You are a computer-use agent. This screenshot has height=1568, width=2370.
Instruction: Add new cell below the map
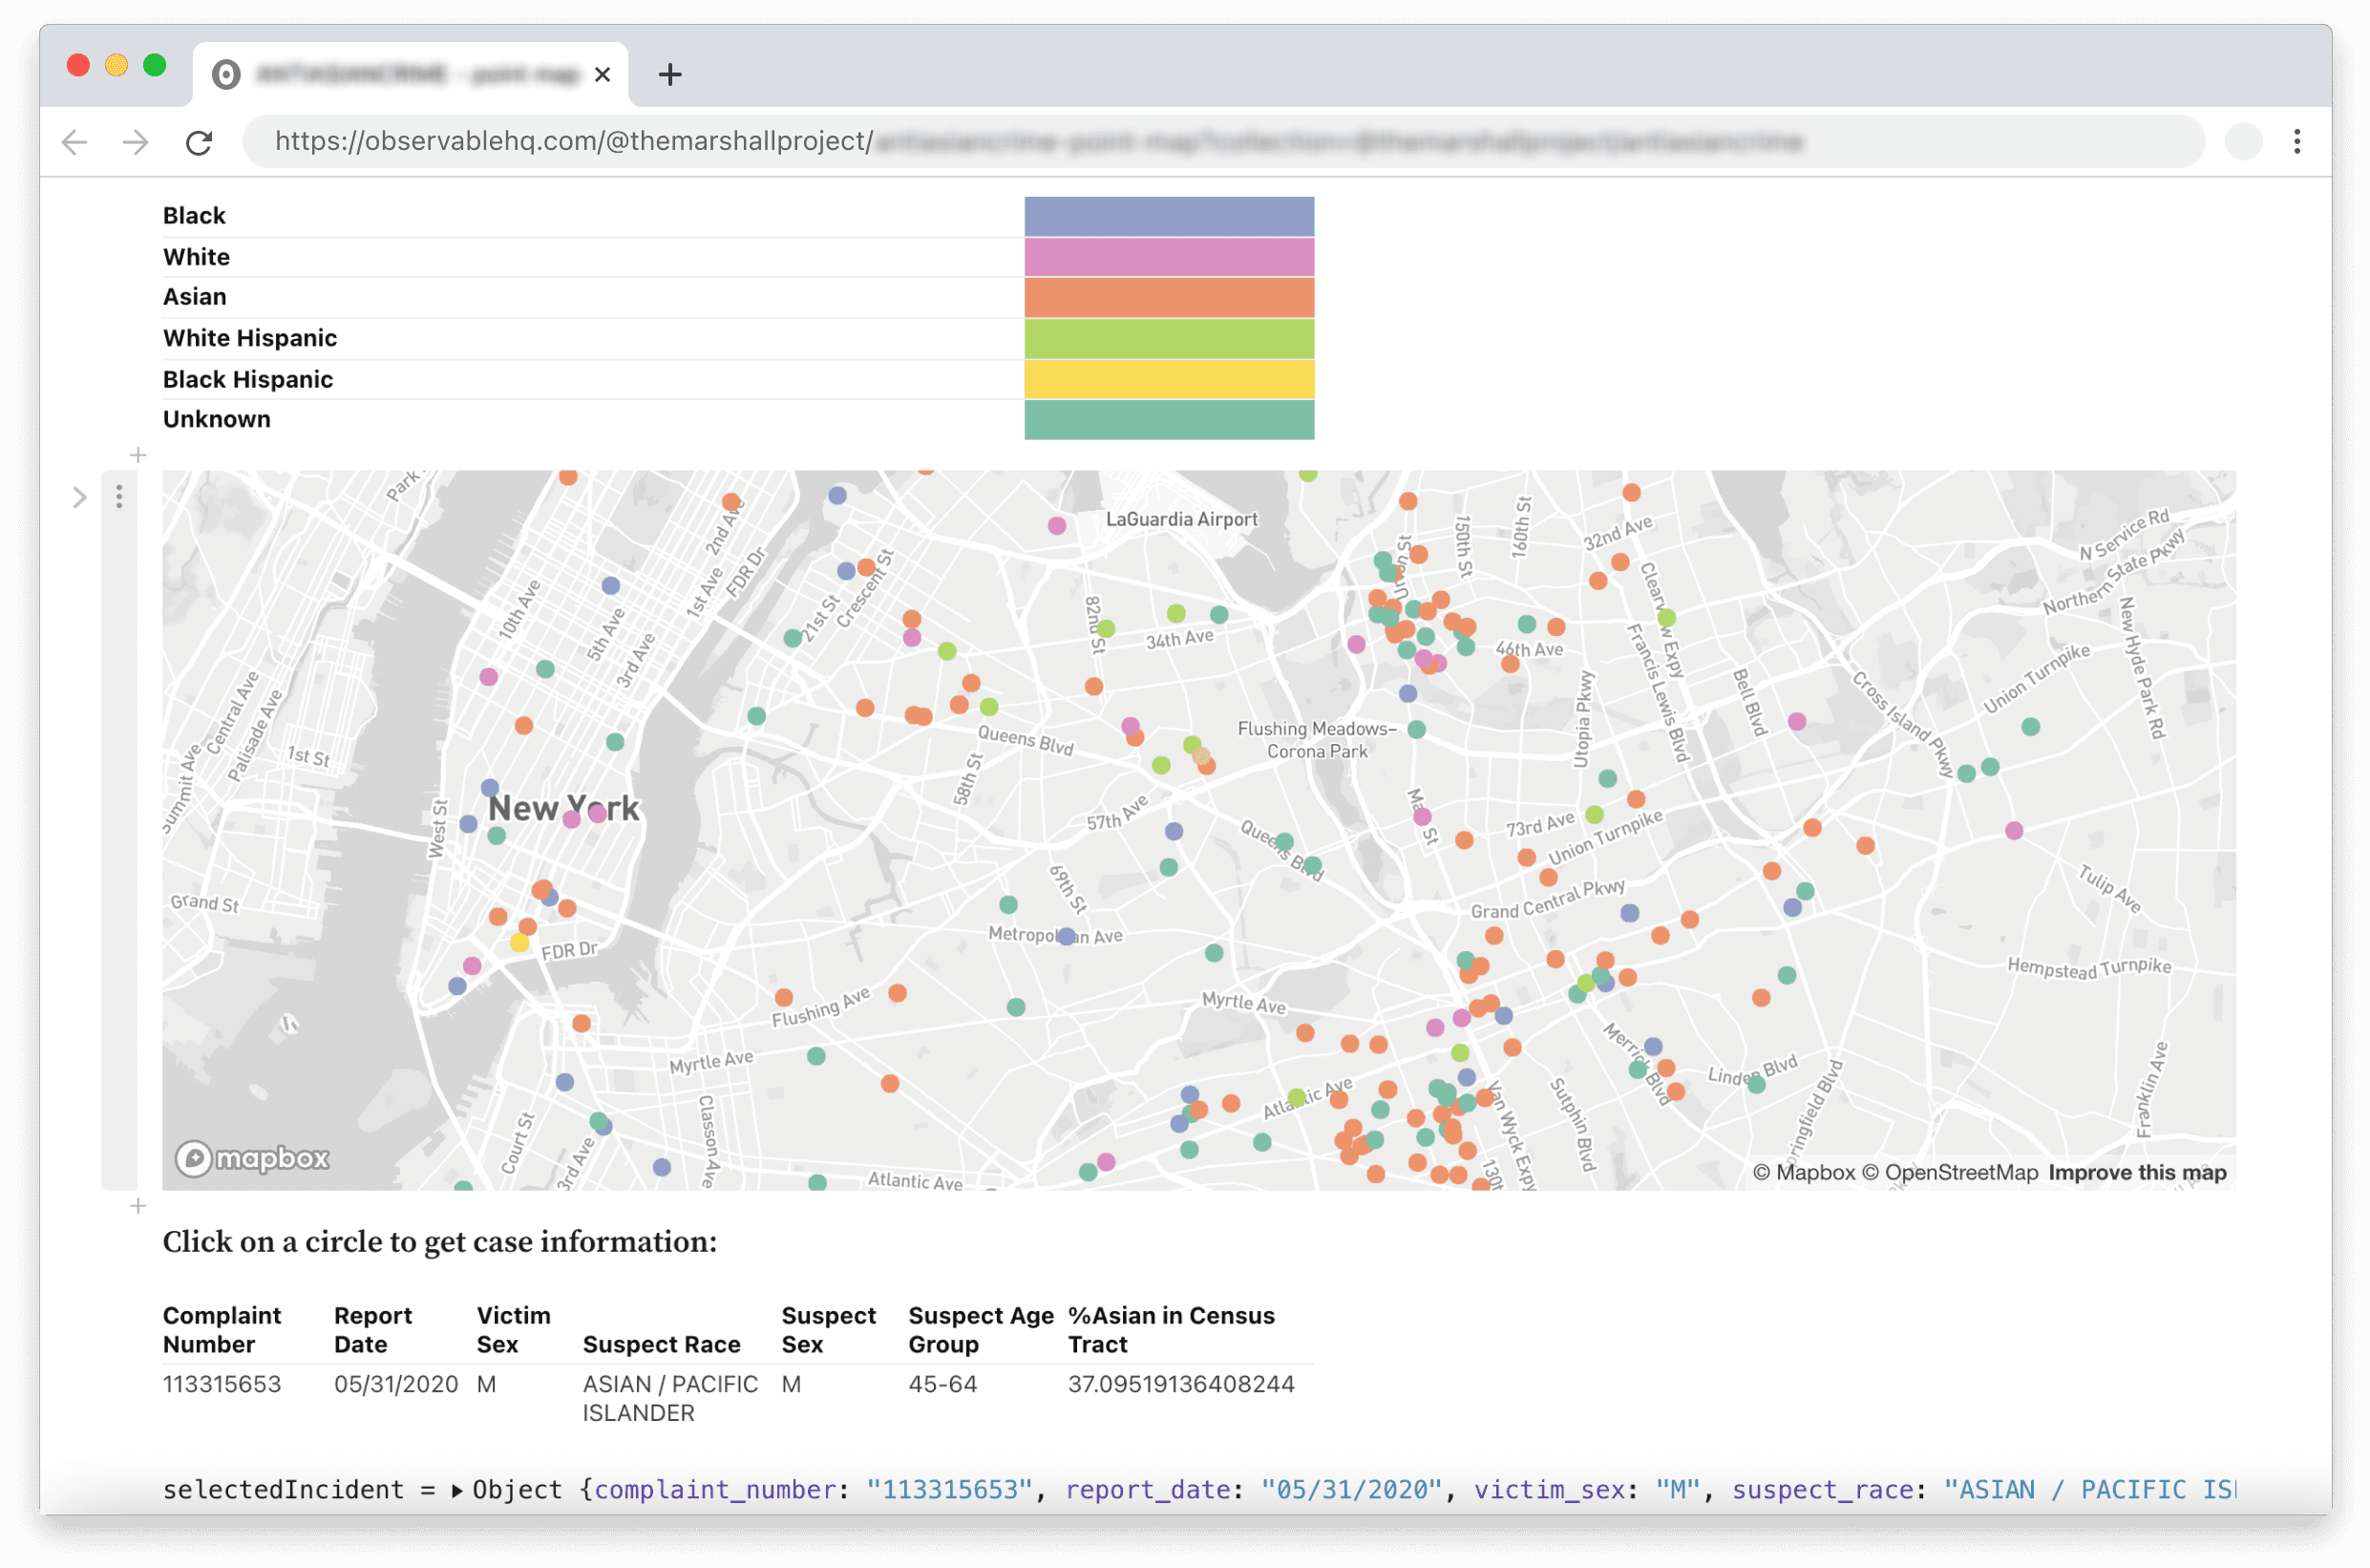coord(138,1206)
